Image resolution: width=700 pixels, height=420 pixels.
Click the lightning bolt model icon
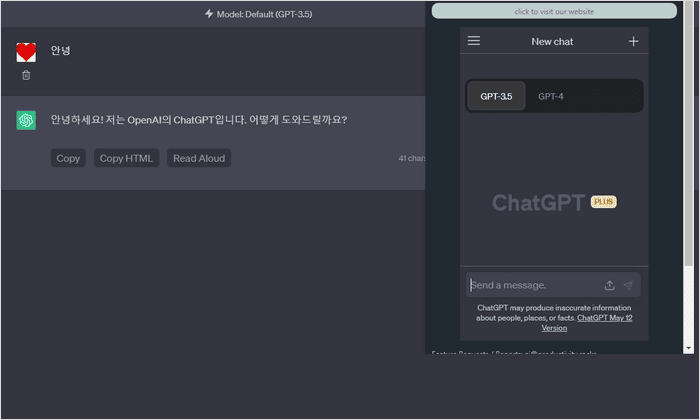click(x=208, y=14)
